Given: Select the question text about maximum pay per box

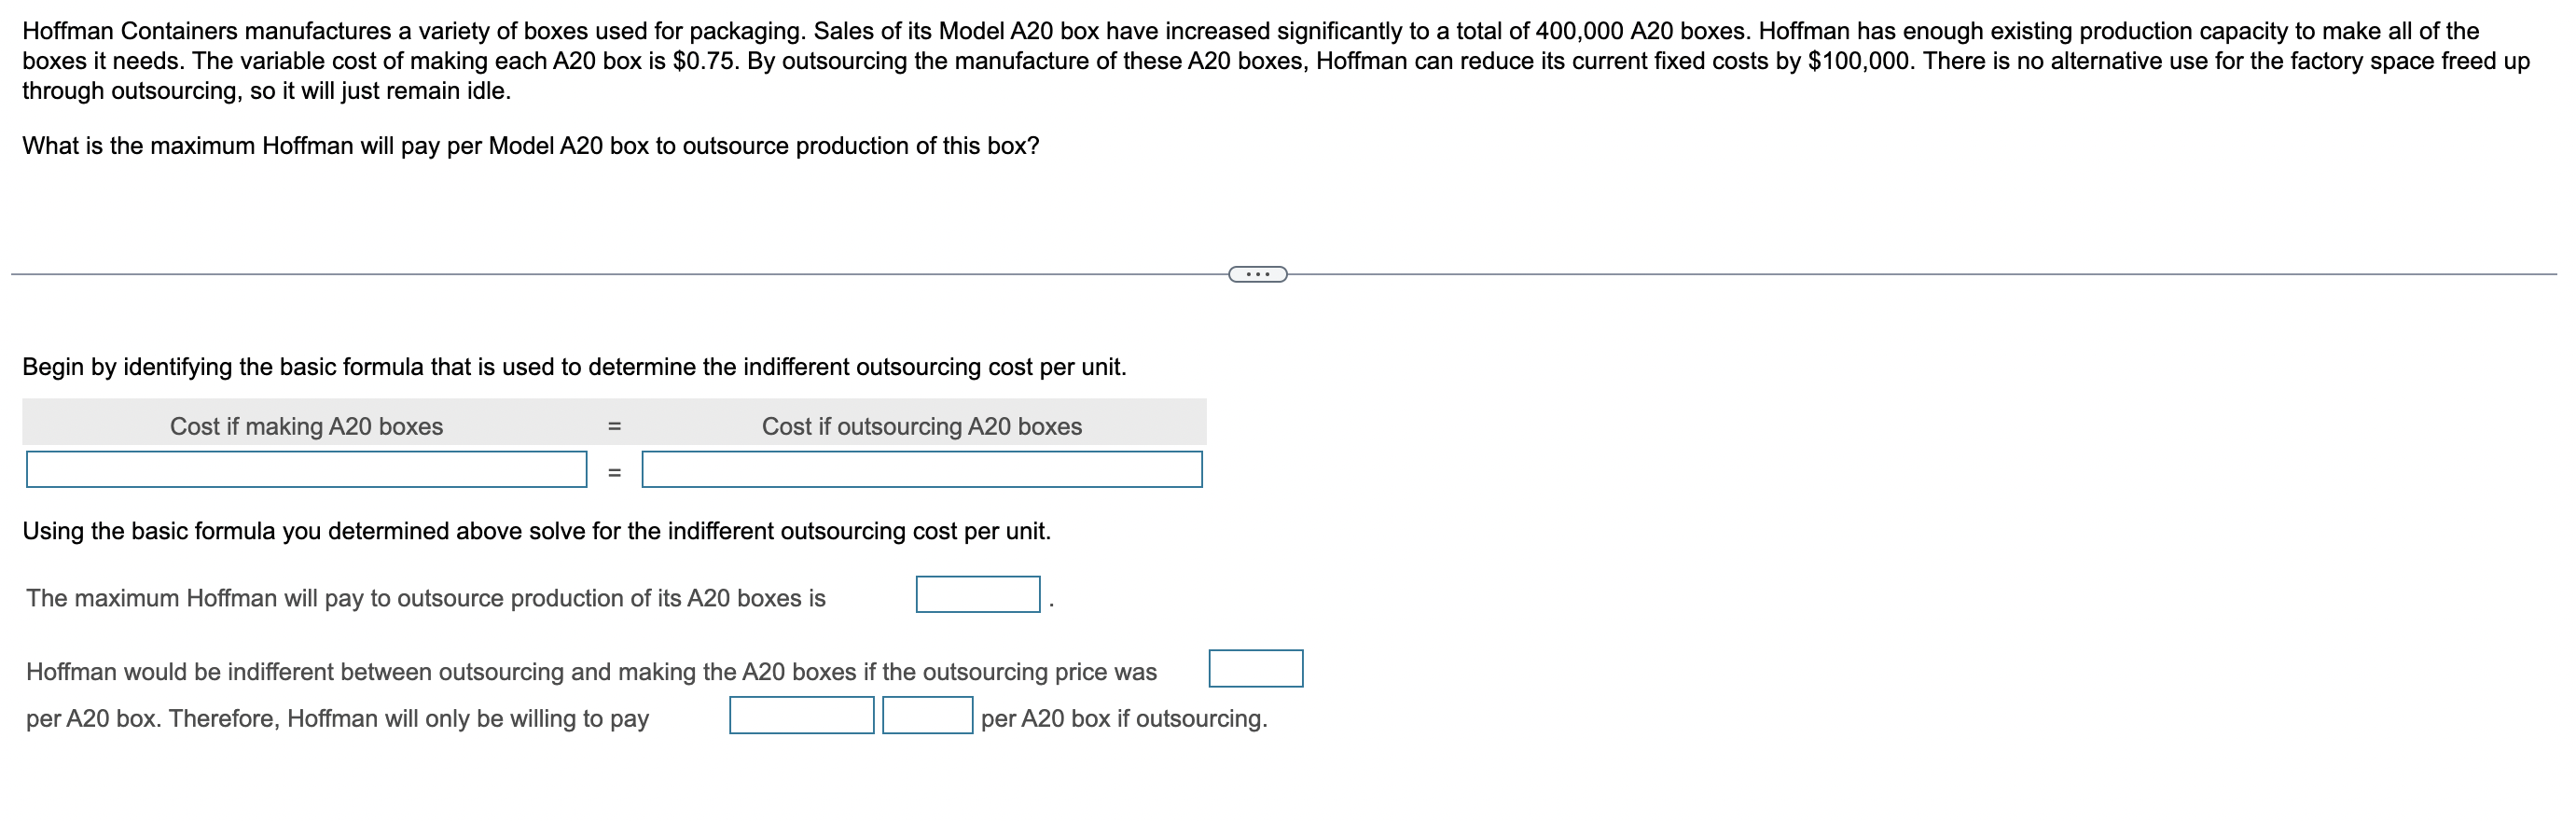Looking at the screenshot, I should (531, 145).
